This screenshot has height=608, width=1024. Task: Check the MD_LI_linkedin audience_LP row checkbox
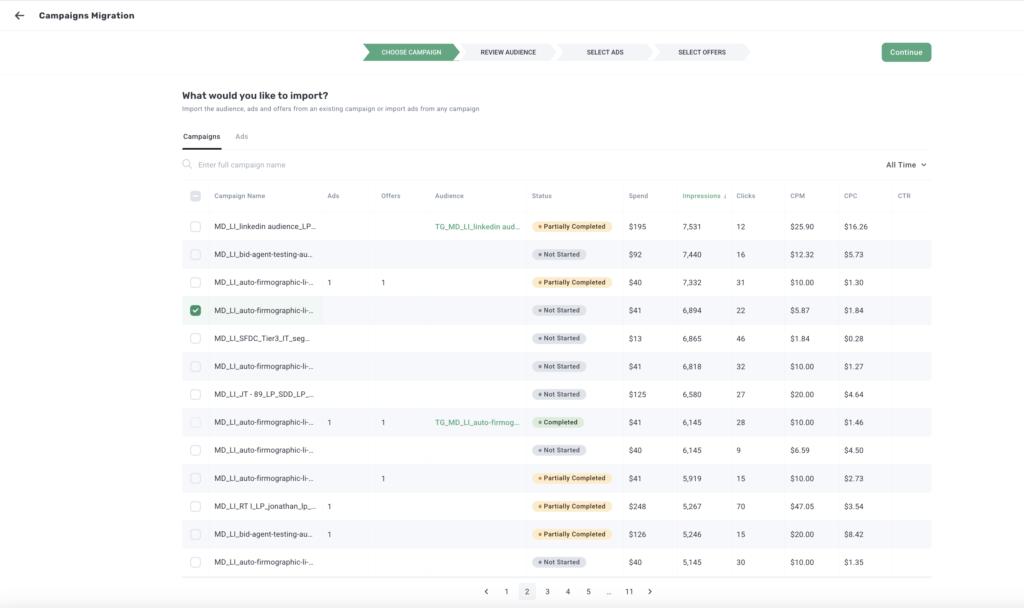[195, 227]
